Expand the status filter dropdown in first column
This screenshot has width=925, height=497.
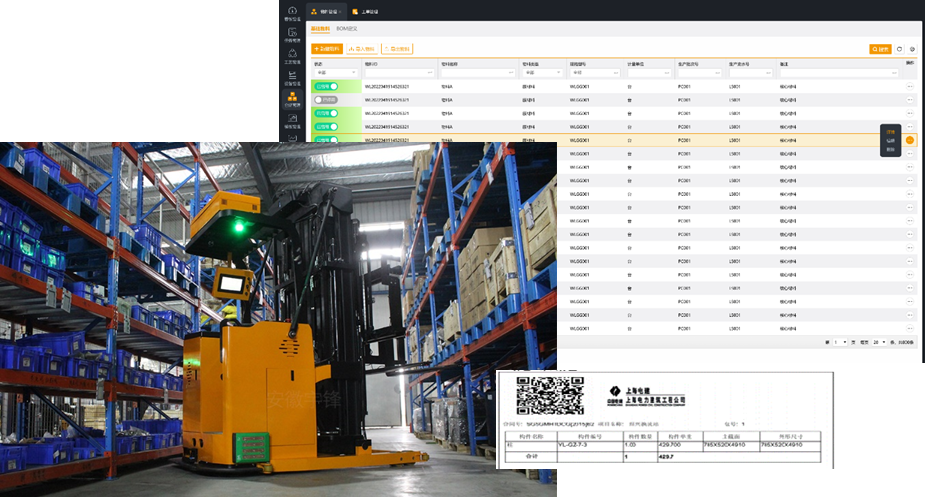point(335,73)
